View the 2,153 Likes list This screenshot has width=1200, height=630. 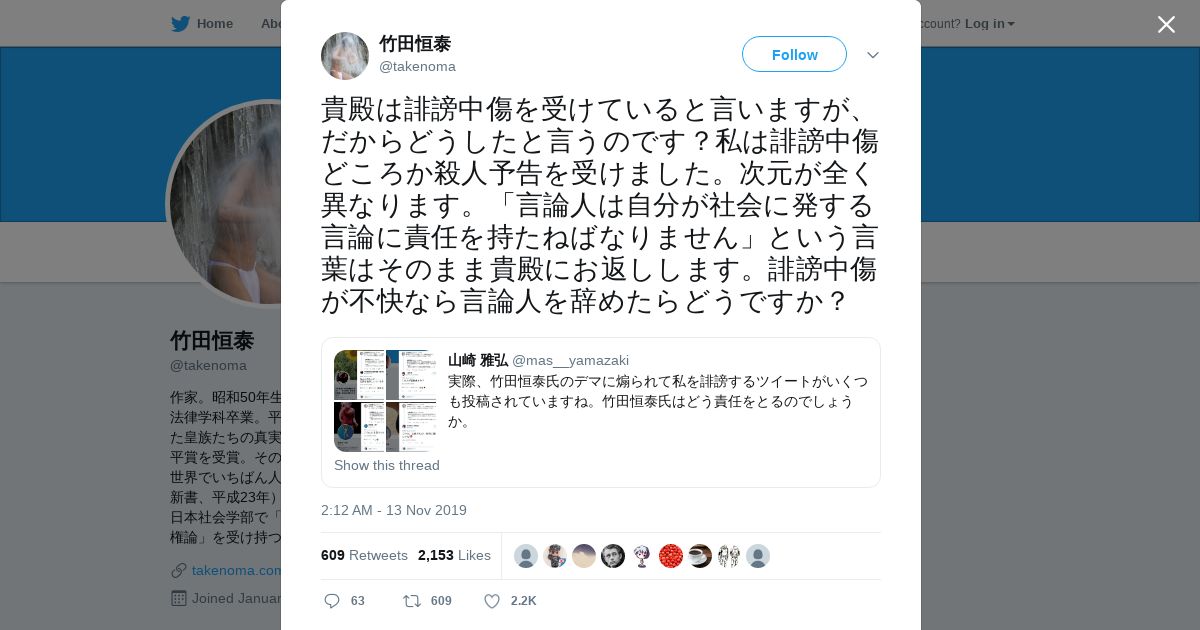(454, 555)
